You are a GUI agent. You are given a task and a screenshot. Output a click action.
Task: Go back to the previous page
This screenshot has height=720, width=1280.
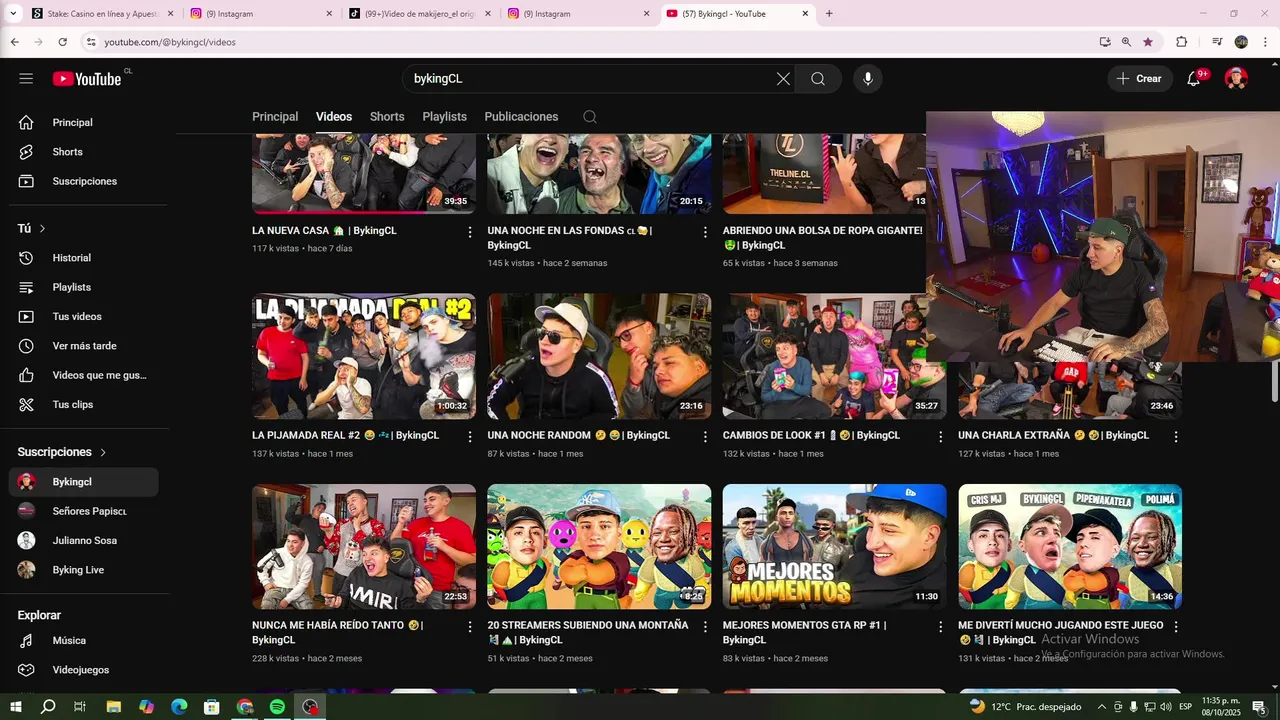tap(15, 42)
